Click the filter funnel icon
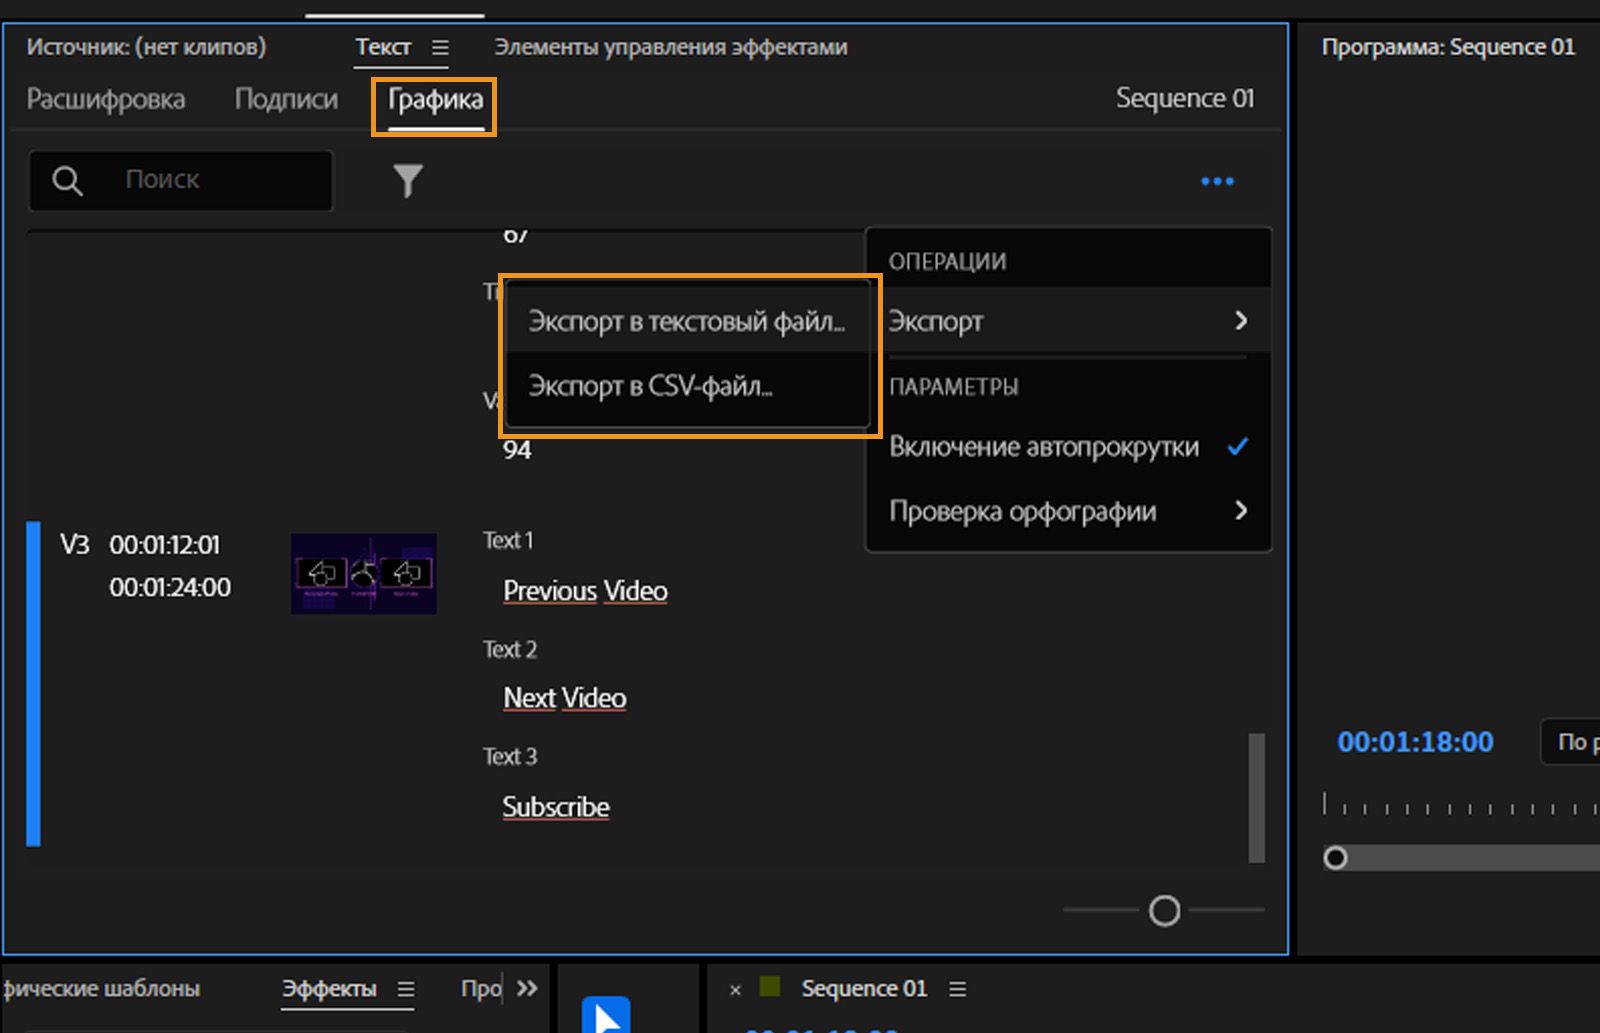1600x1033 pixels. pyautogui.click(x=408, y=181)
